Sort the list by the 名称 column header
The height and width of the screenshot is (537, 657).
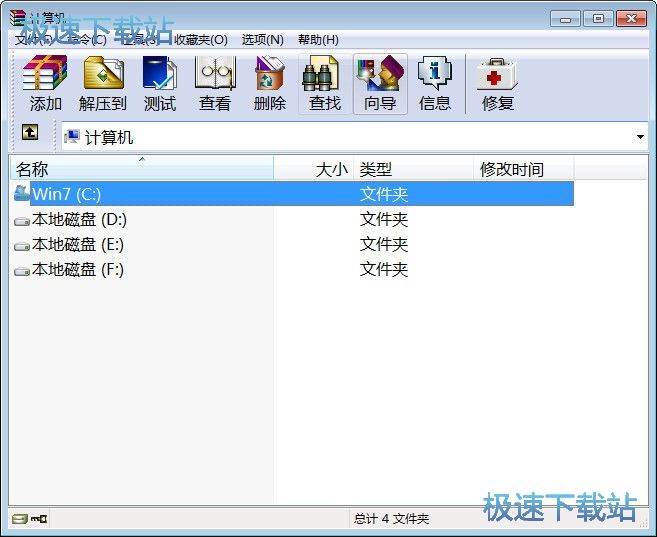[x=140, y=169]
